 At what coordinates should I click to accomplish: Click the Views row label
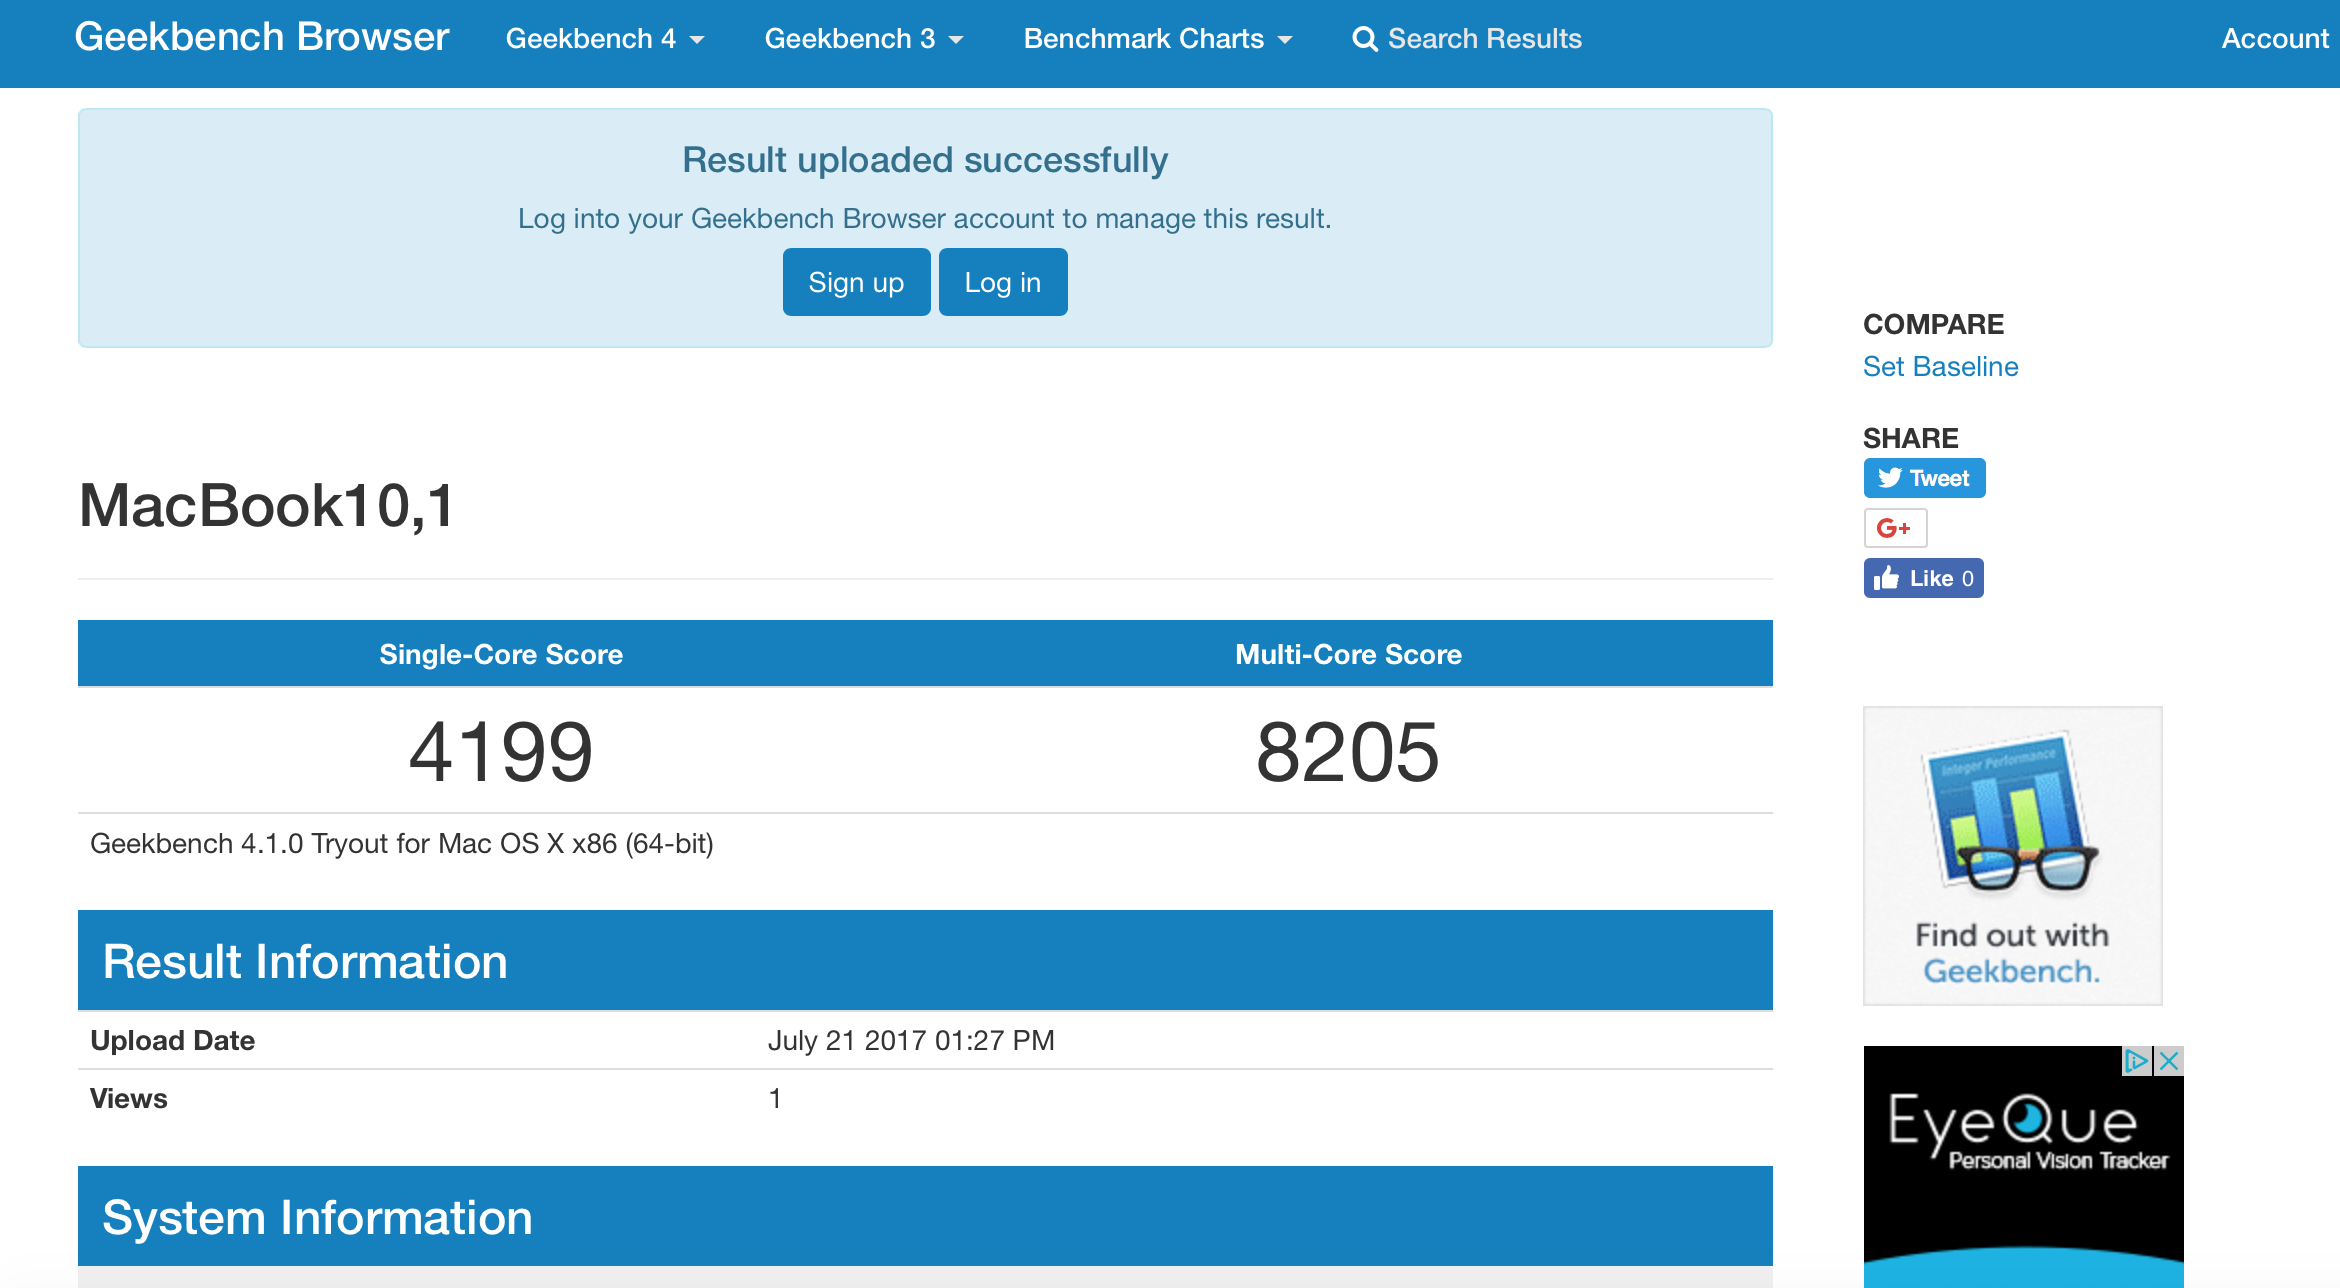coord(129,1098)
